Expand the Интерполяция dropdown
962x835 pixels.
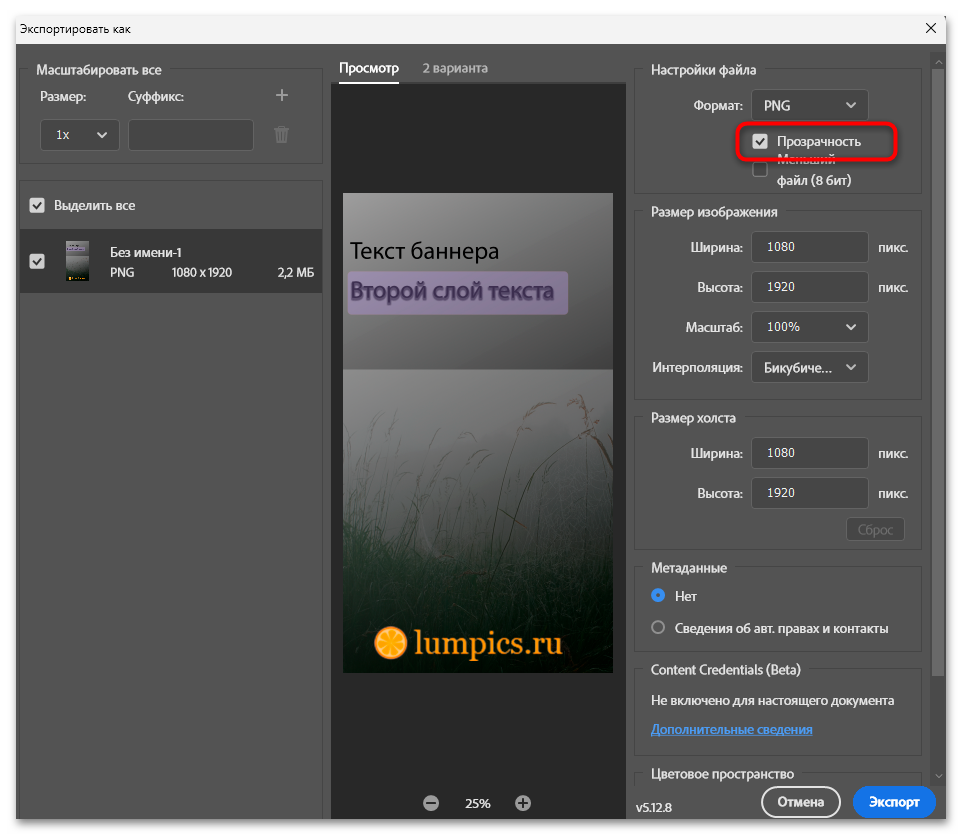pyautogui.click(x=809, y=367)
